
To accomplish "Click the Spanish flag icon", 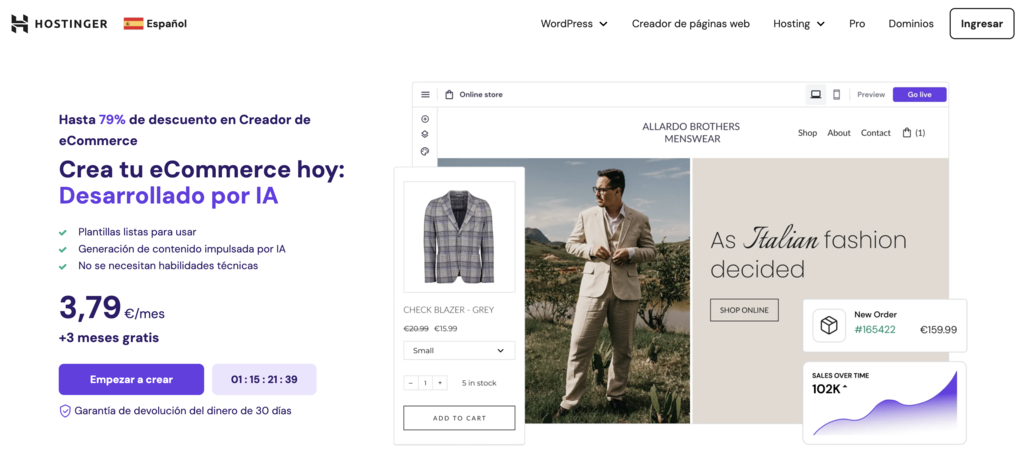I will 133,24.
